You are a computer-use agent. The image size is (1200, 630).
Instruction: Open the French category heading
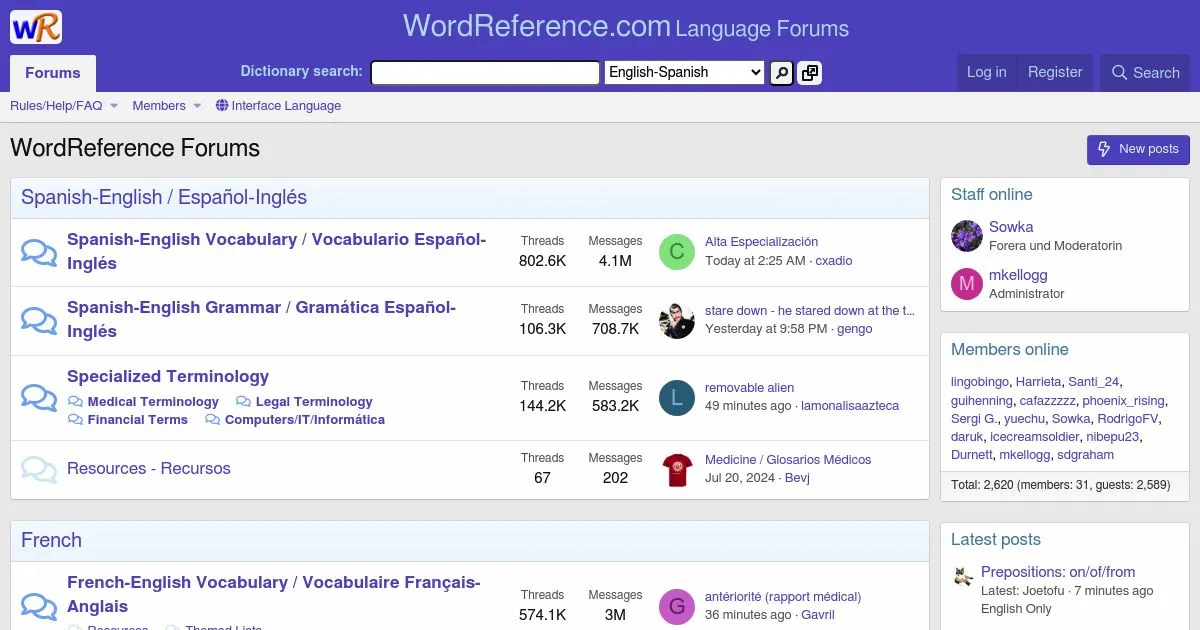[x=51, y=540]
